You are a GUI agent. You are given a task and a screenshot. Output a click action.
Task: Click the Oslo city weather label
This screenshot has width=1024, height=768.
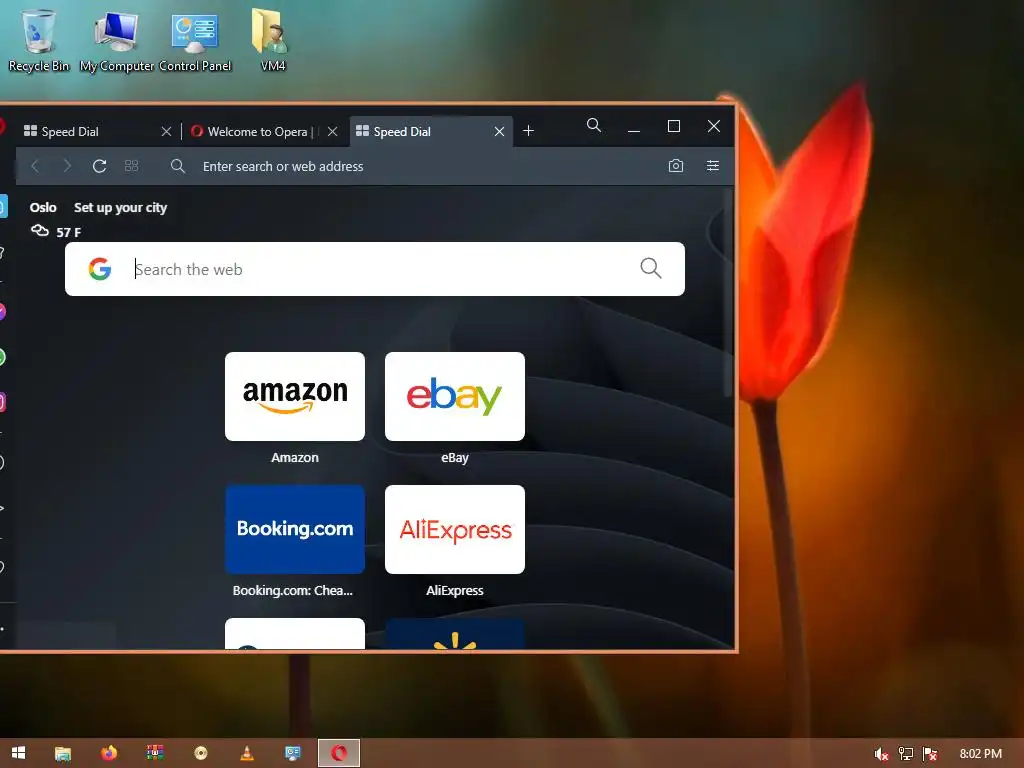point(43,208)
